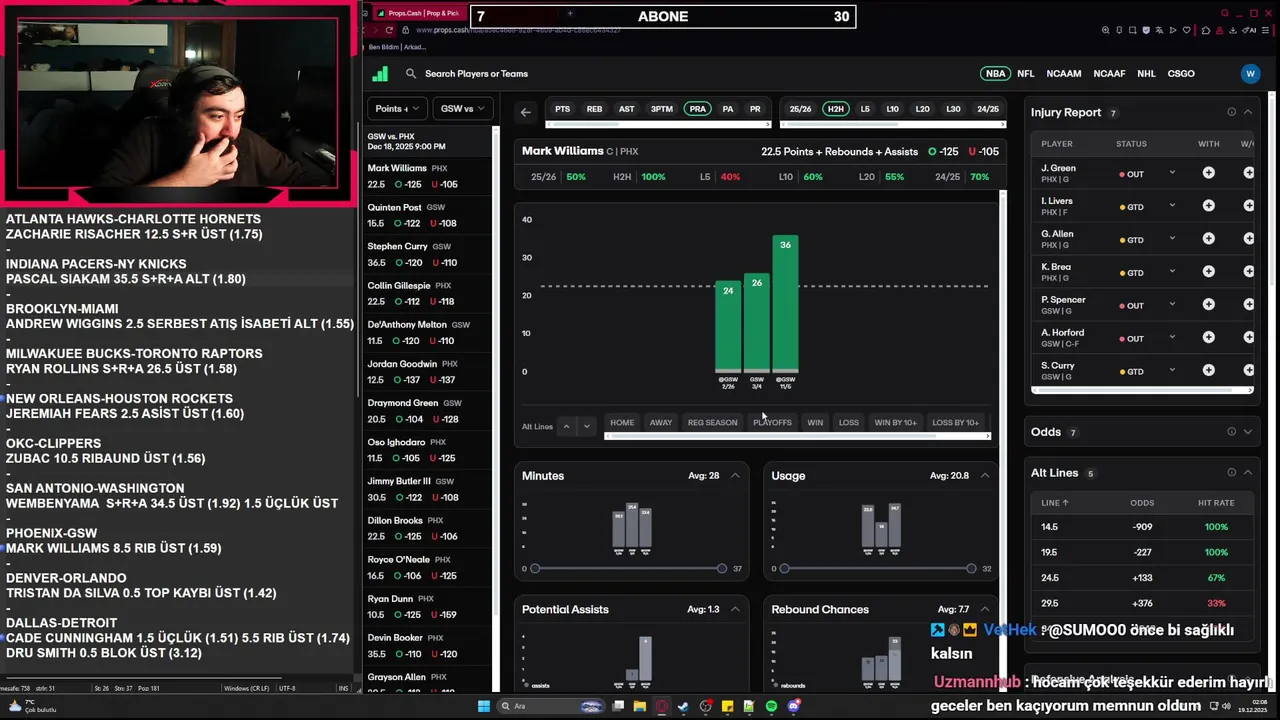Click the W/O plus icon for J. Green
The width and height of the screenshot is (1280, 720).
[x=1249, y=173]
